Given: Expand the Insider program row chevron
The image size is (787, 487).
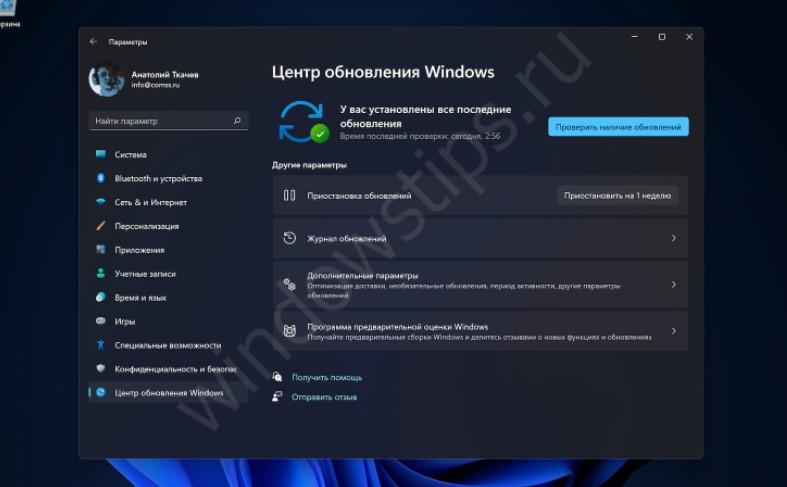Looking at the screenshot, I should pyautogui.click(x=674, y=331).
